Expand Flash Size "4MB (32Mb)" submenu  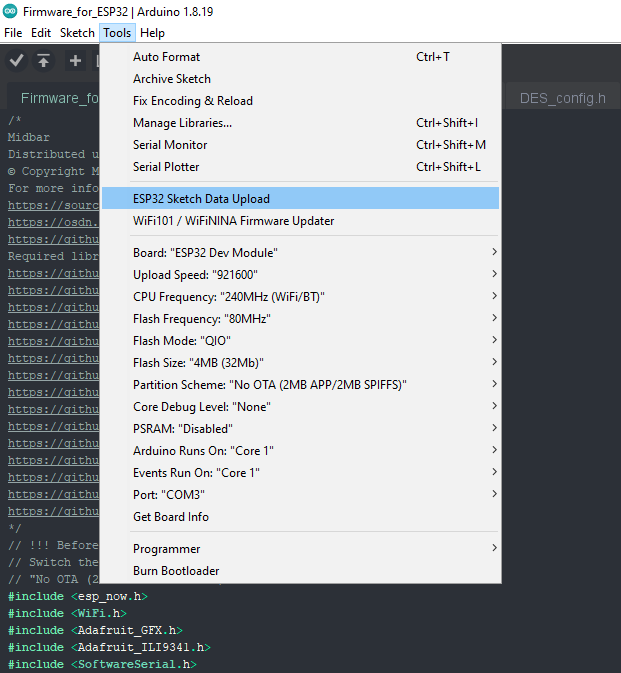(x=300, y=363)
